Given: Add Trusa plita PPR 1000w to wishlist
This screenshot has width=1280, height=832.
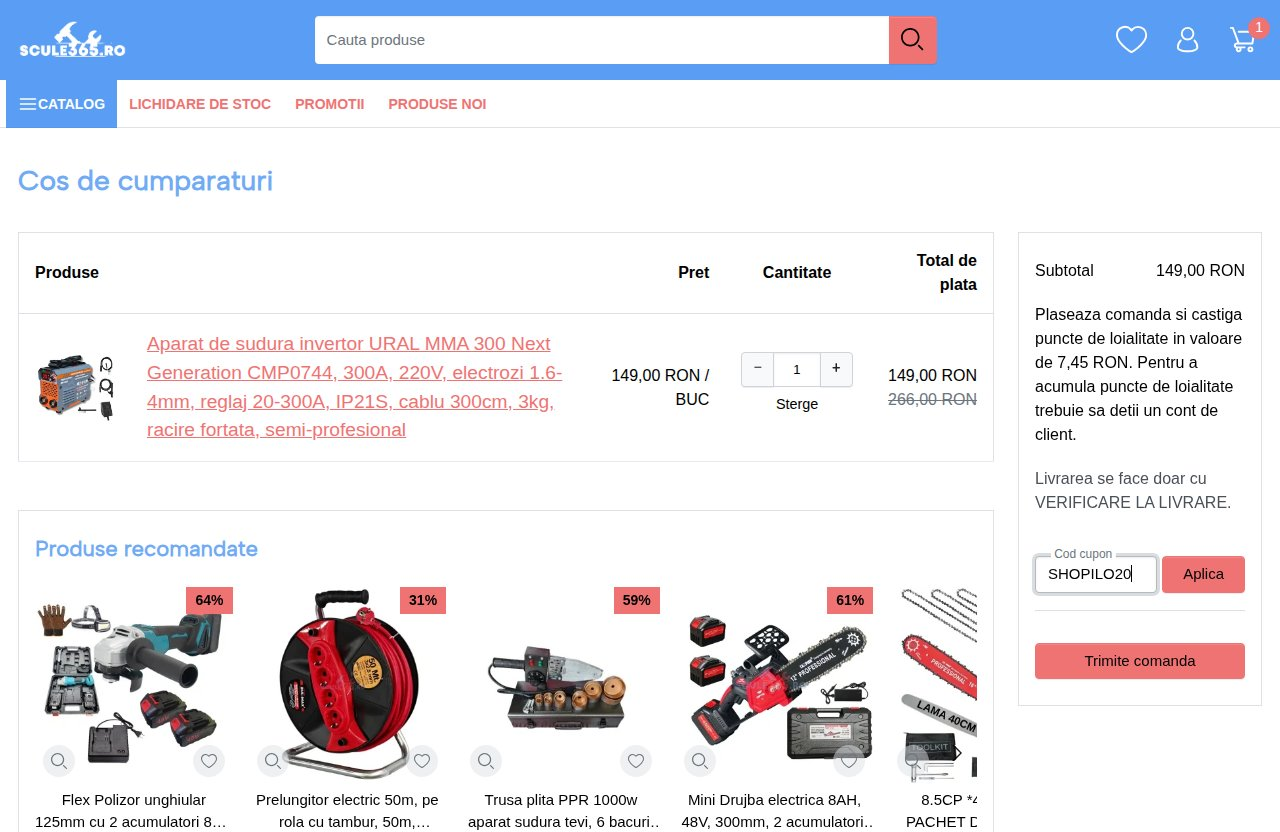Looking at the screenshot, I should (636, 761).
